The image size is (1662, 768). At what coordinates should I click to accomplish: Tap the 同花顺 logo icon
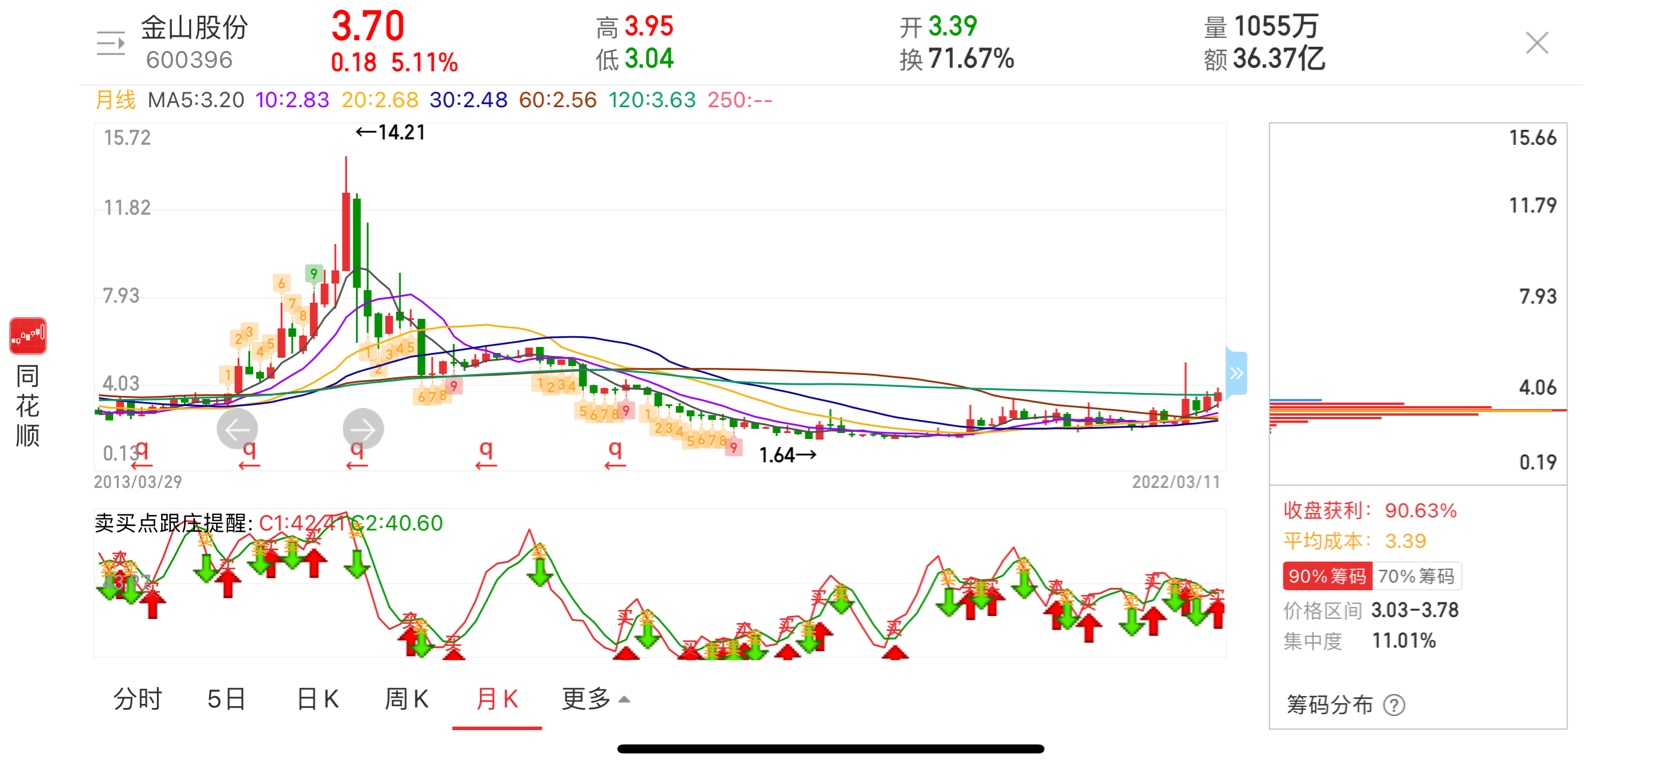[28, 336]
